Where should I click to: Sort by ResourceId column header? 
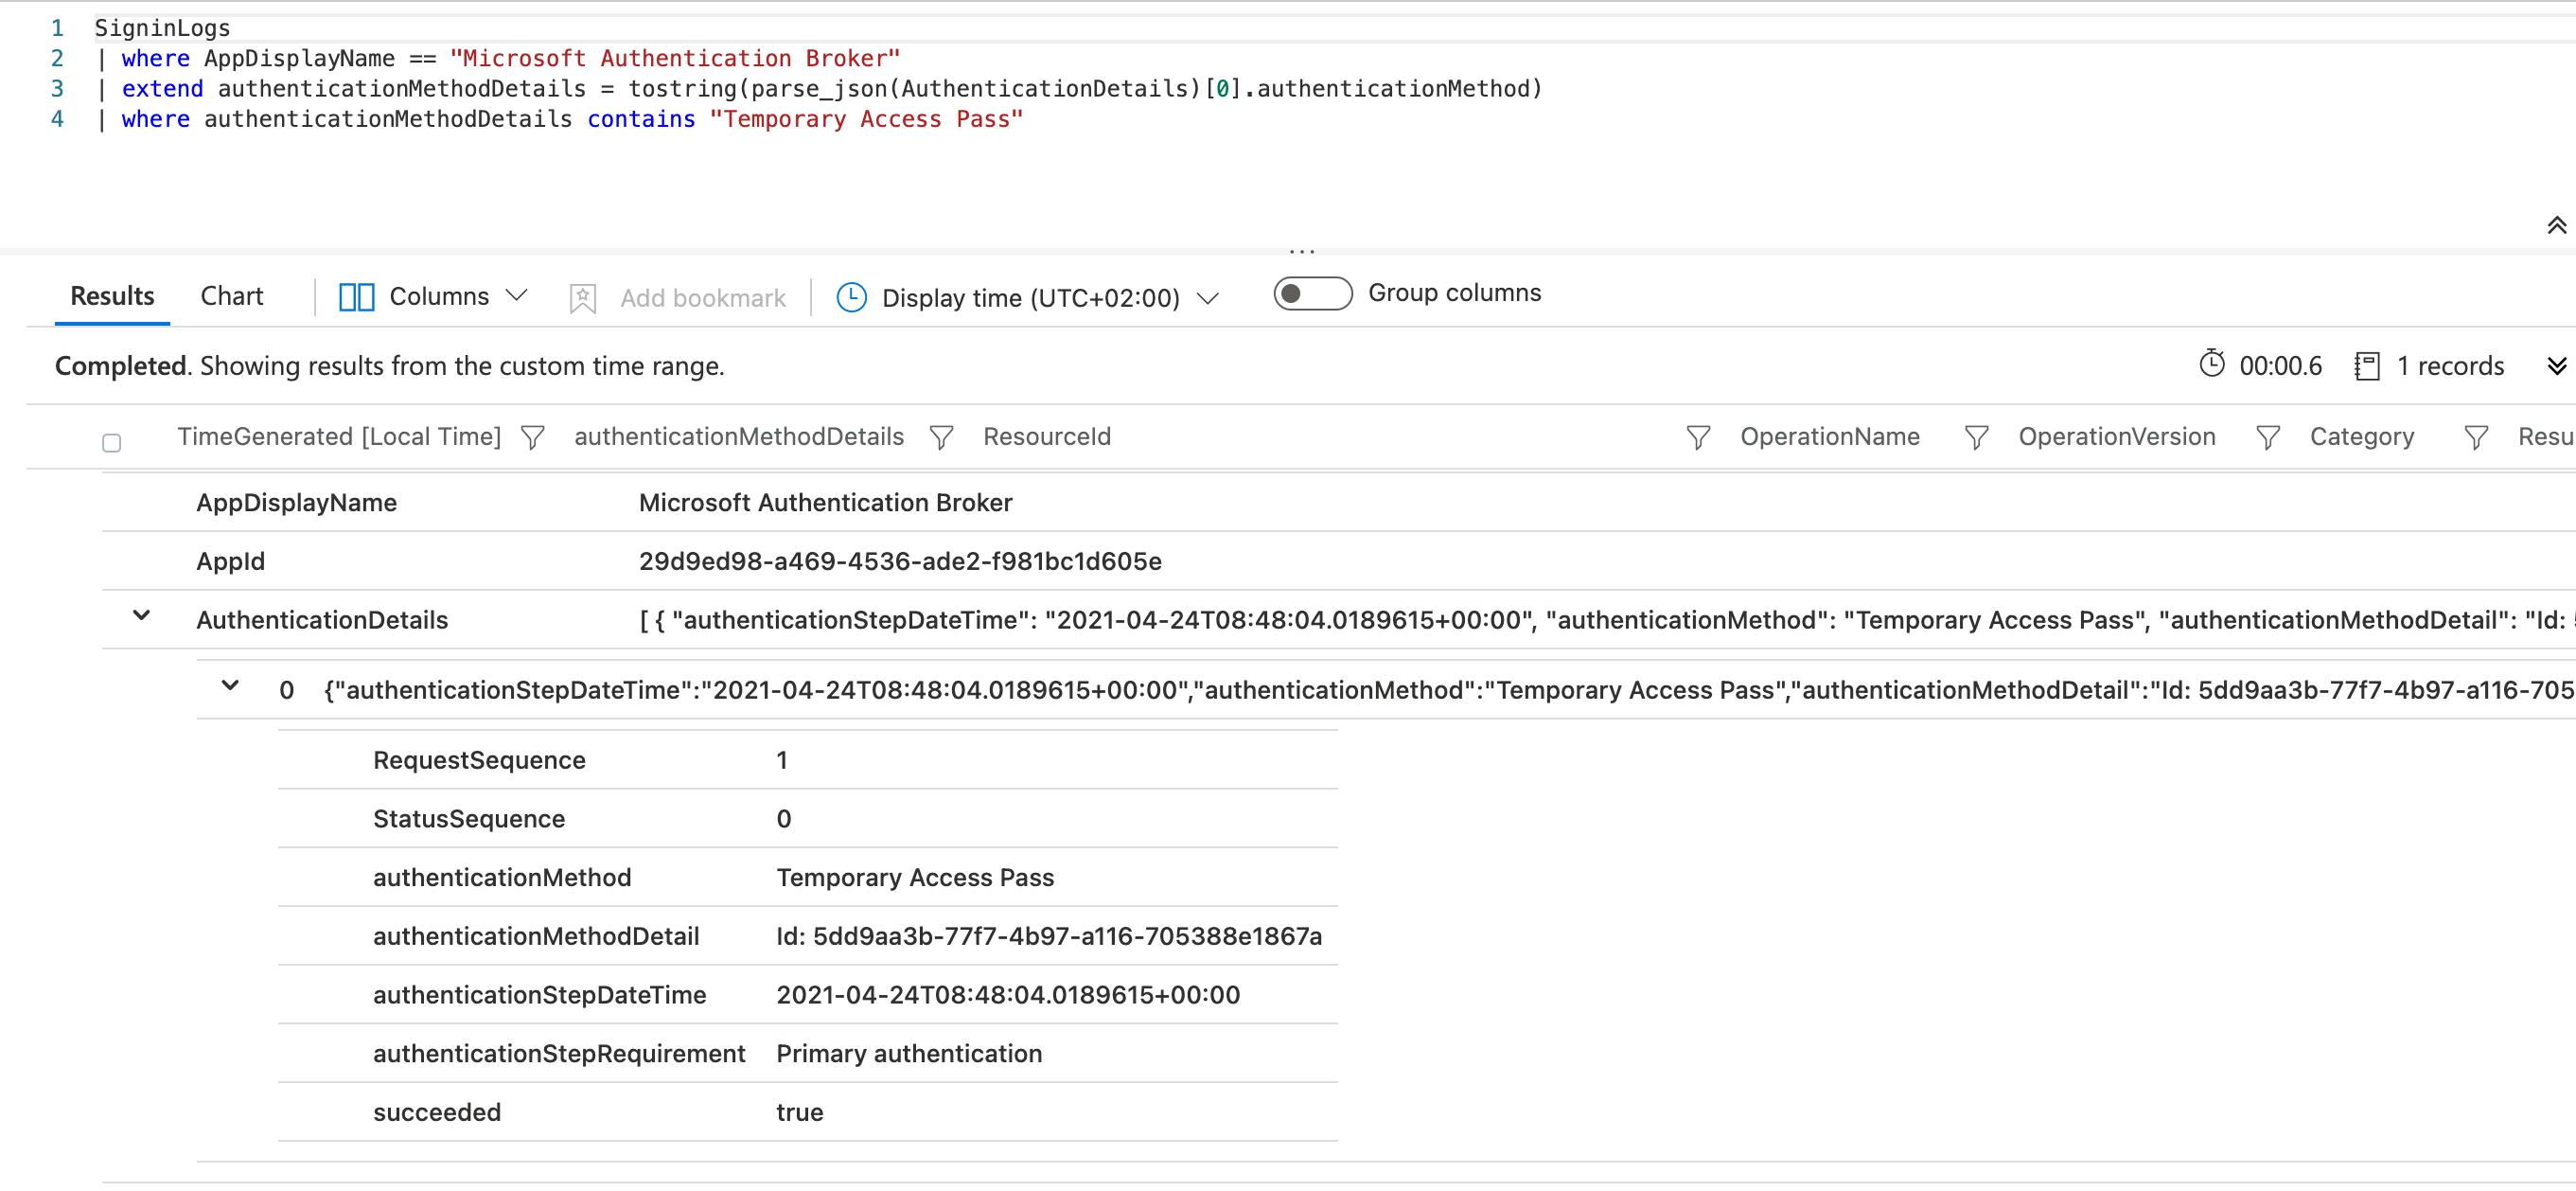pos(1047,436)
